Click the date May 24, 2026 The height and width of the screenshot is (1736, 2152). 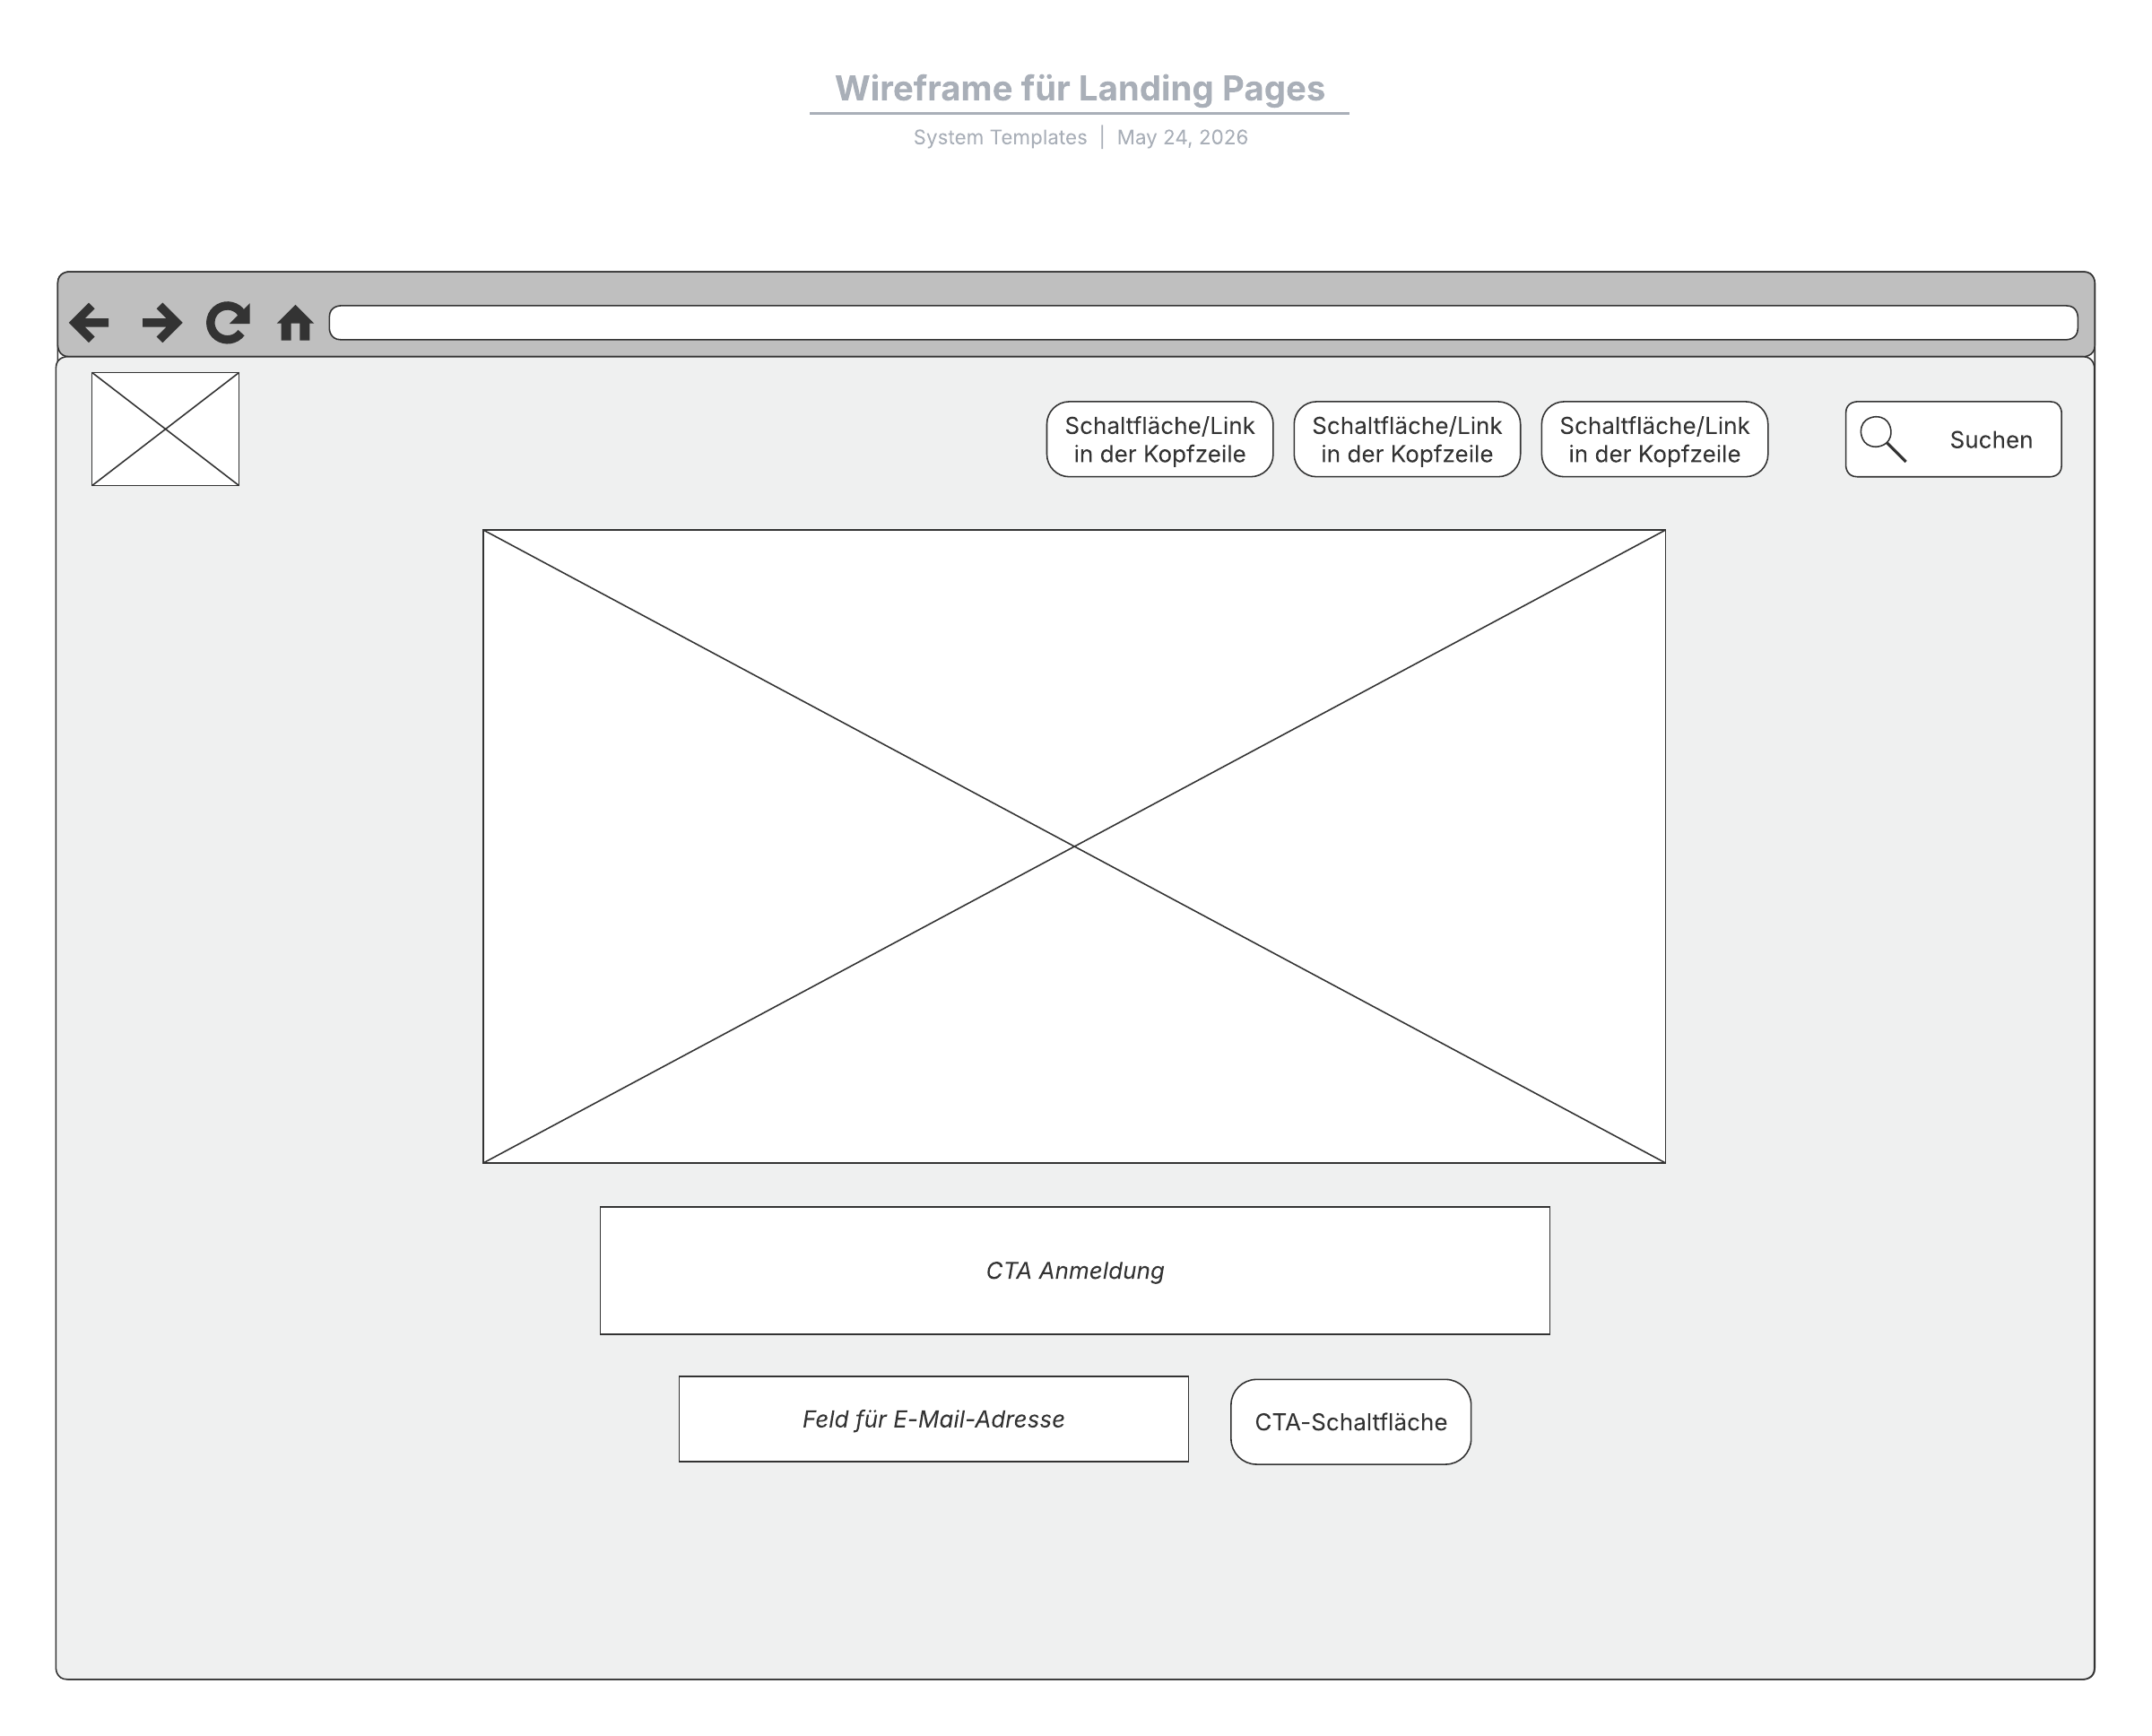(1182, 137)
